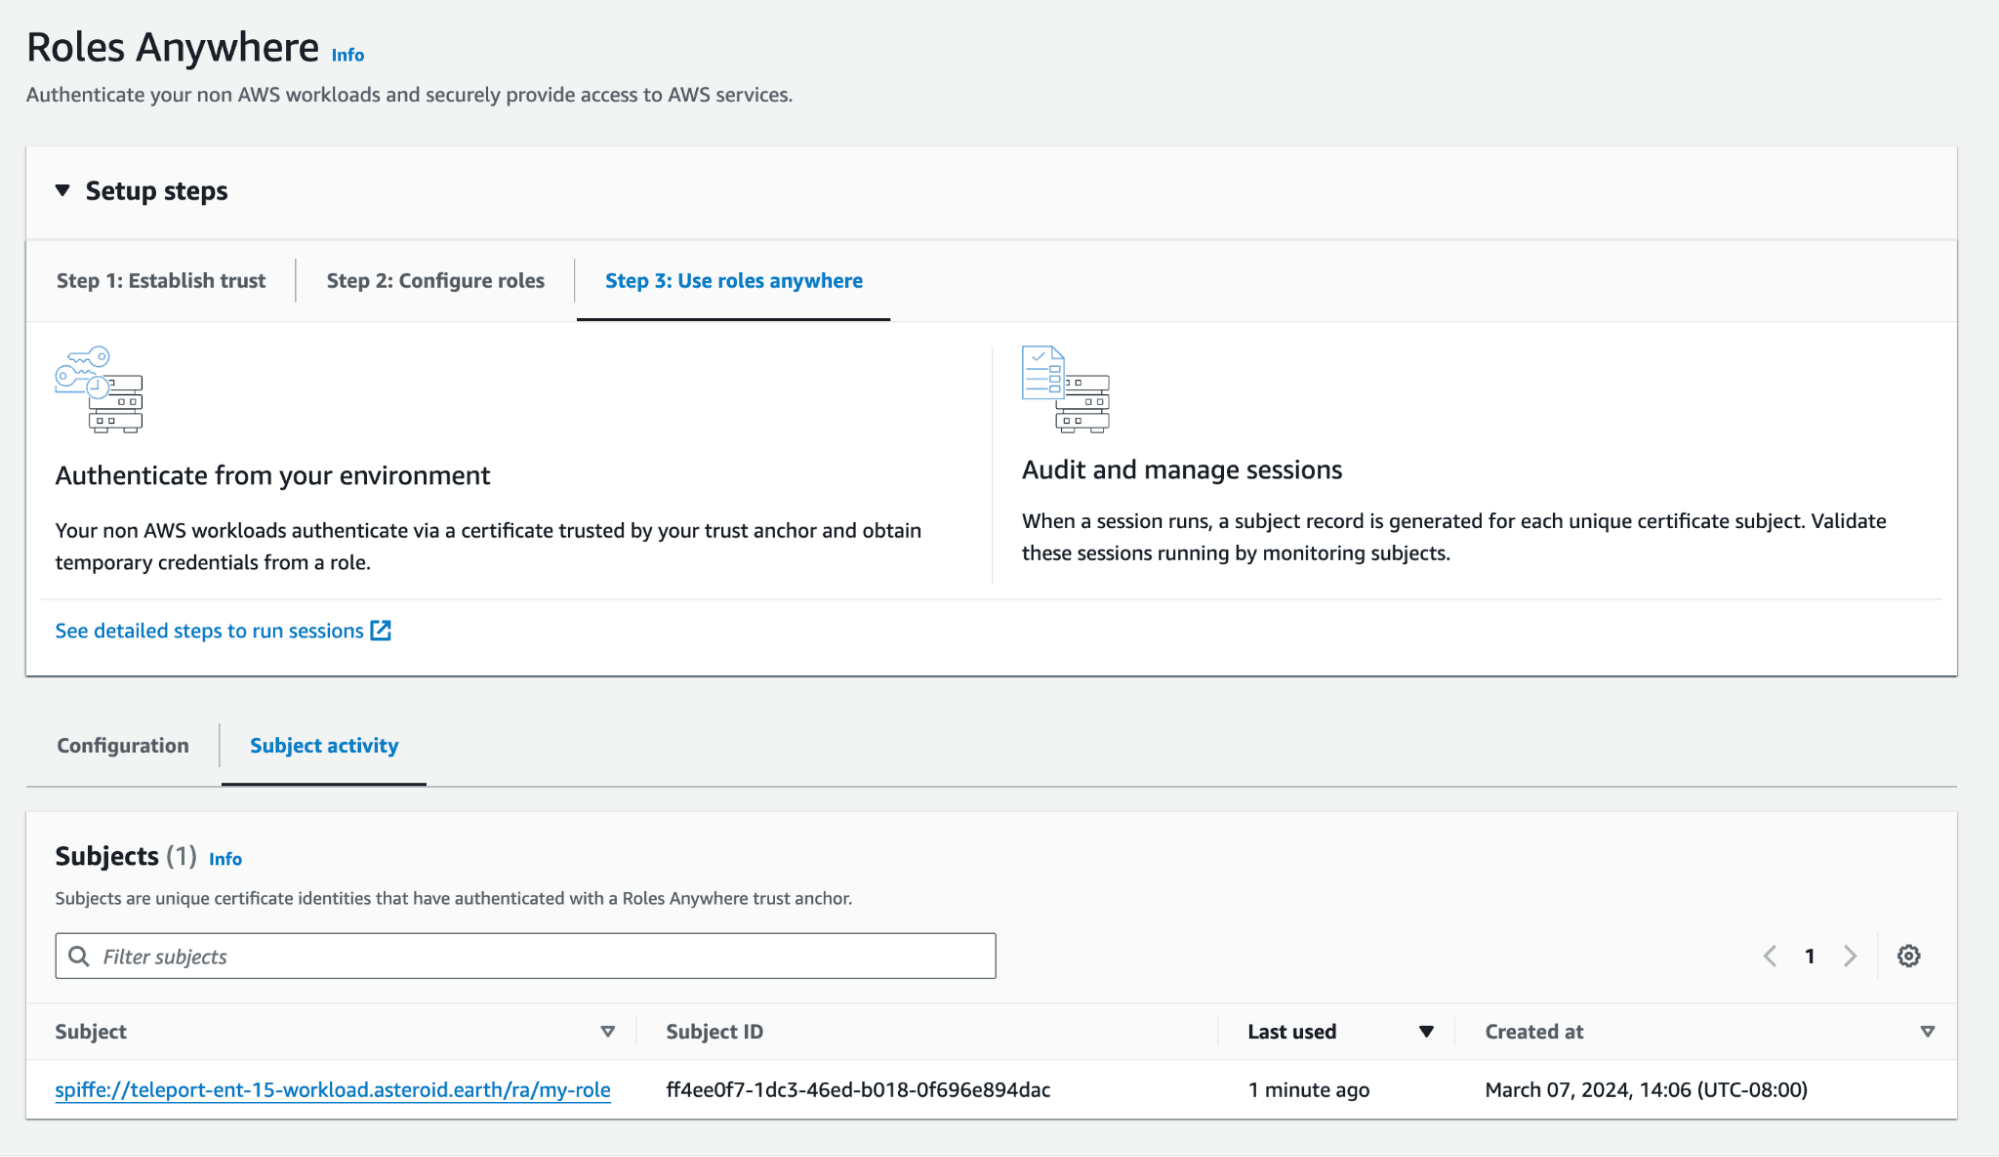The image size is (1999, 1157).
Task: Collapse the Setup steps section
Action: coord(63,190)
